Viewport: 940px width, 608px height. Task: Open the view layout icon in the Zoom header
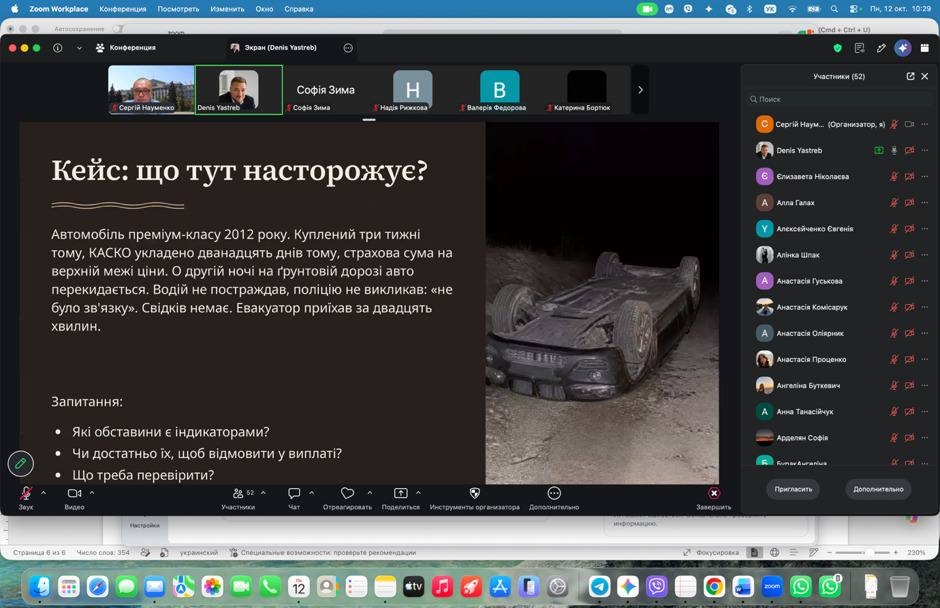[925, 48]
